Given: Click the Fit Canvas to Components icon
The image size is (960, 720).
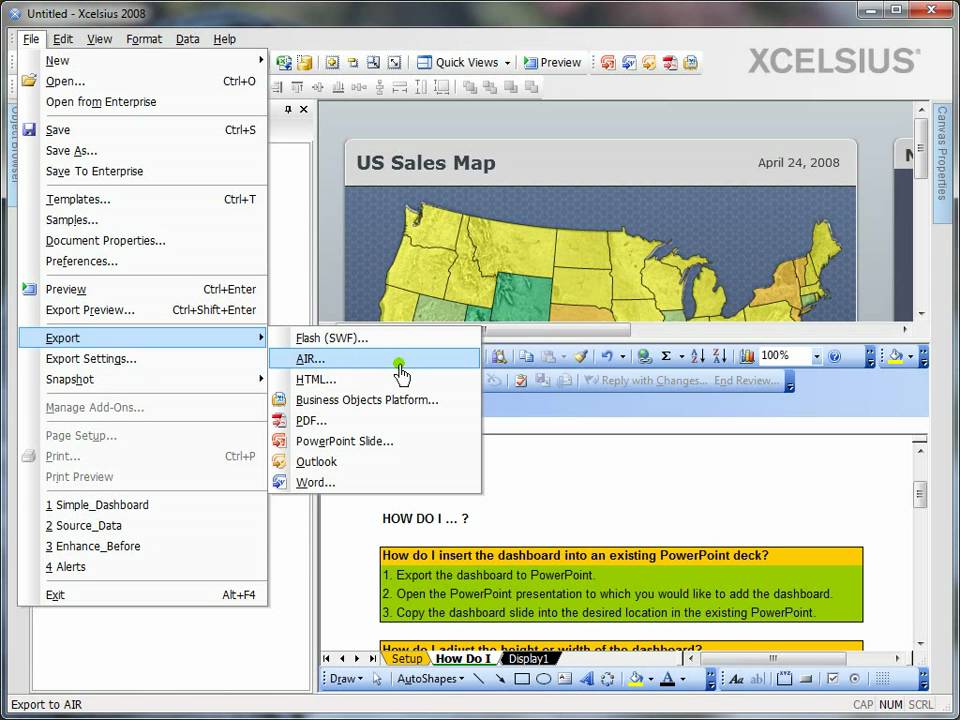Looking at the screenshot, I should coord(373,62).
